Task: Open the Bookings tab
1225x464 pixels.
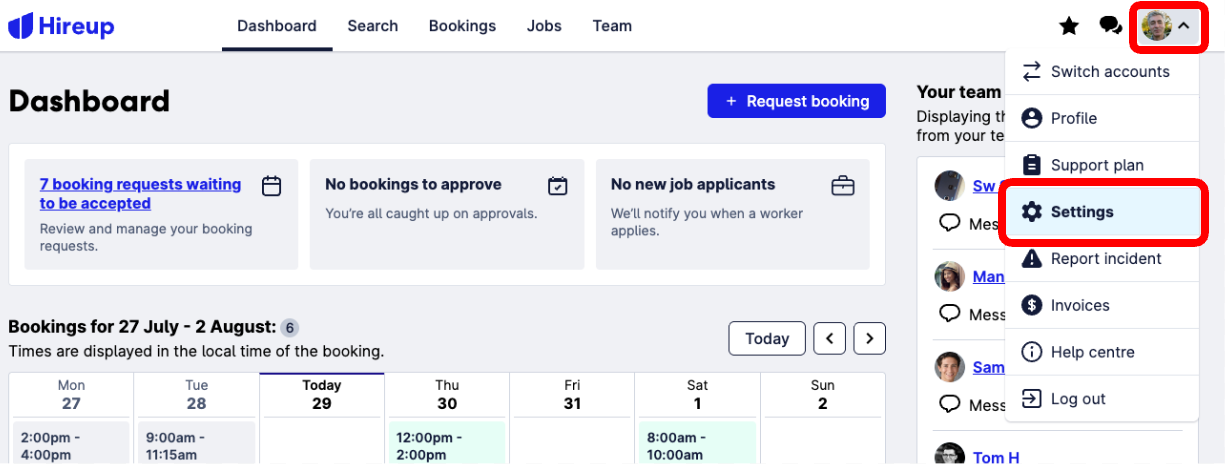Action: tap(462, 26)
